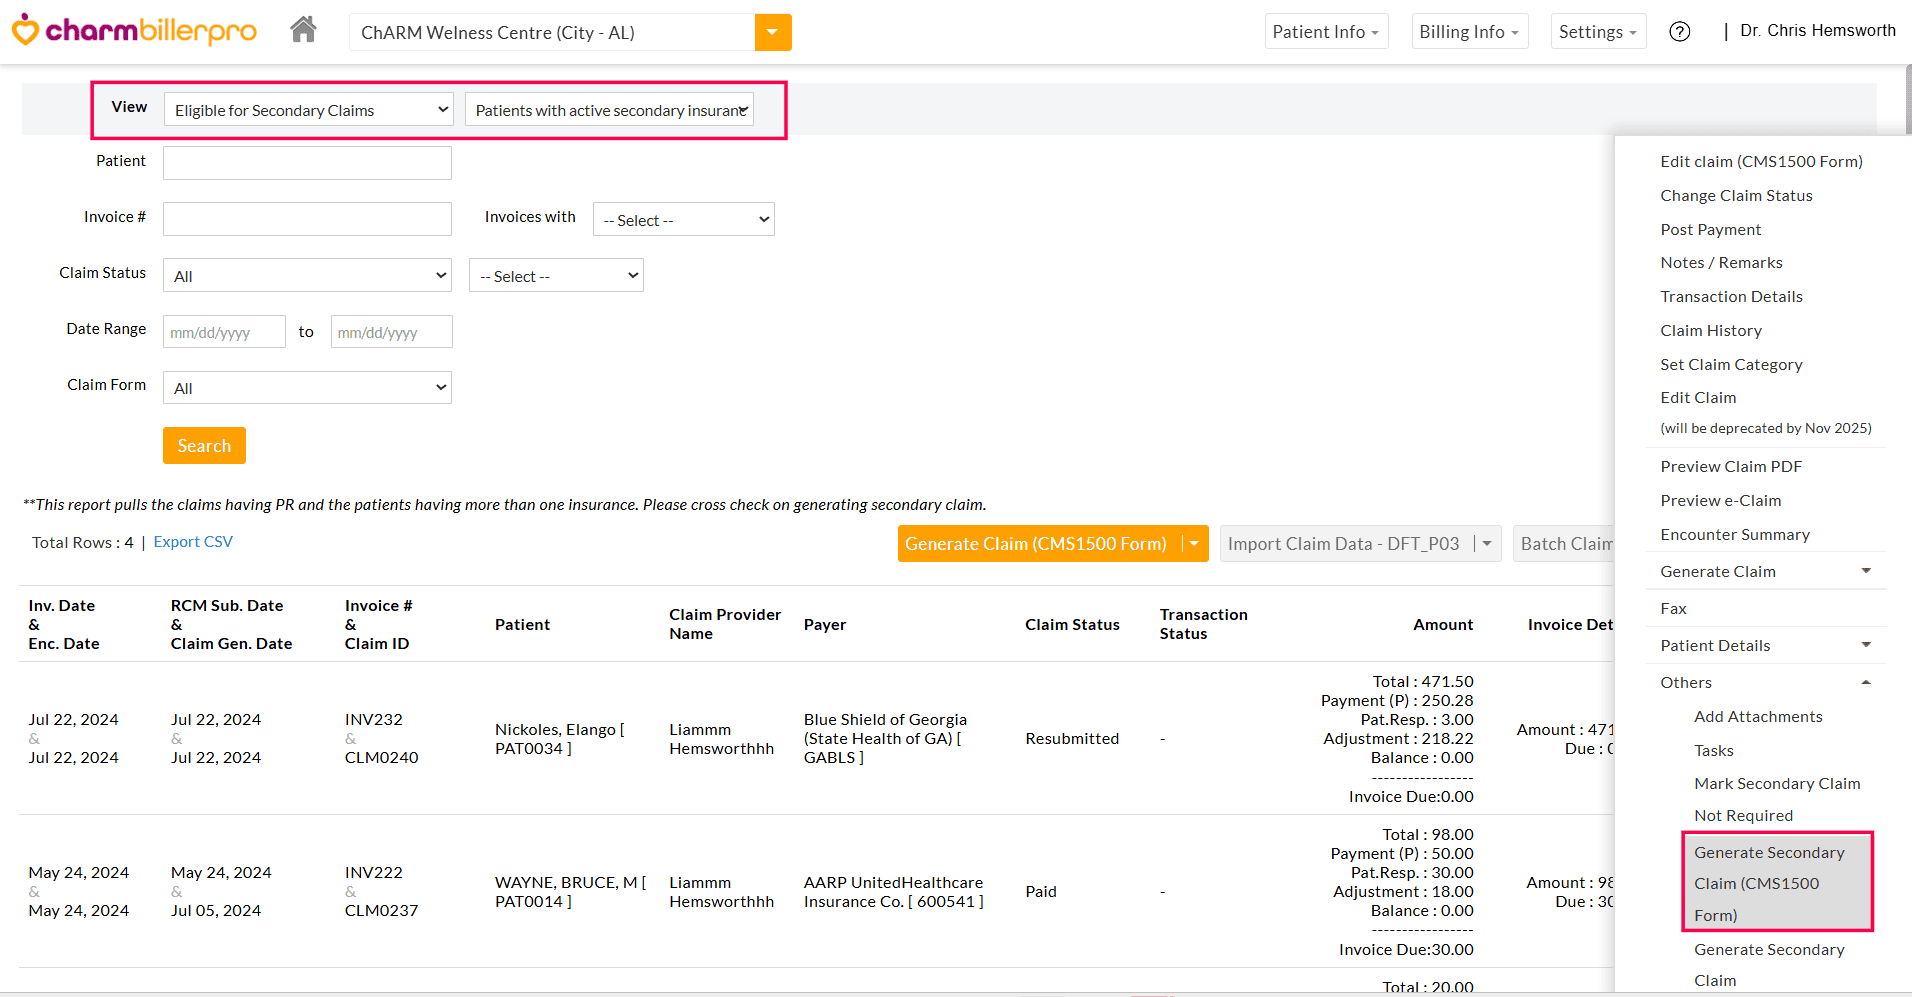Choose Edit Claim (deprecated) menu option

pyautogui.click(x=1698, y=398)
